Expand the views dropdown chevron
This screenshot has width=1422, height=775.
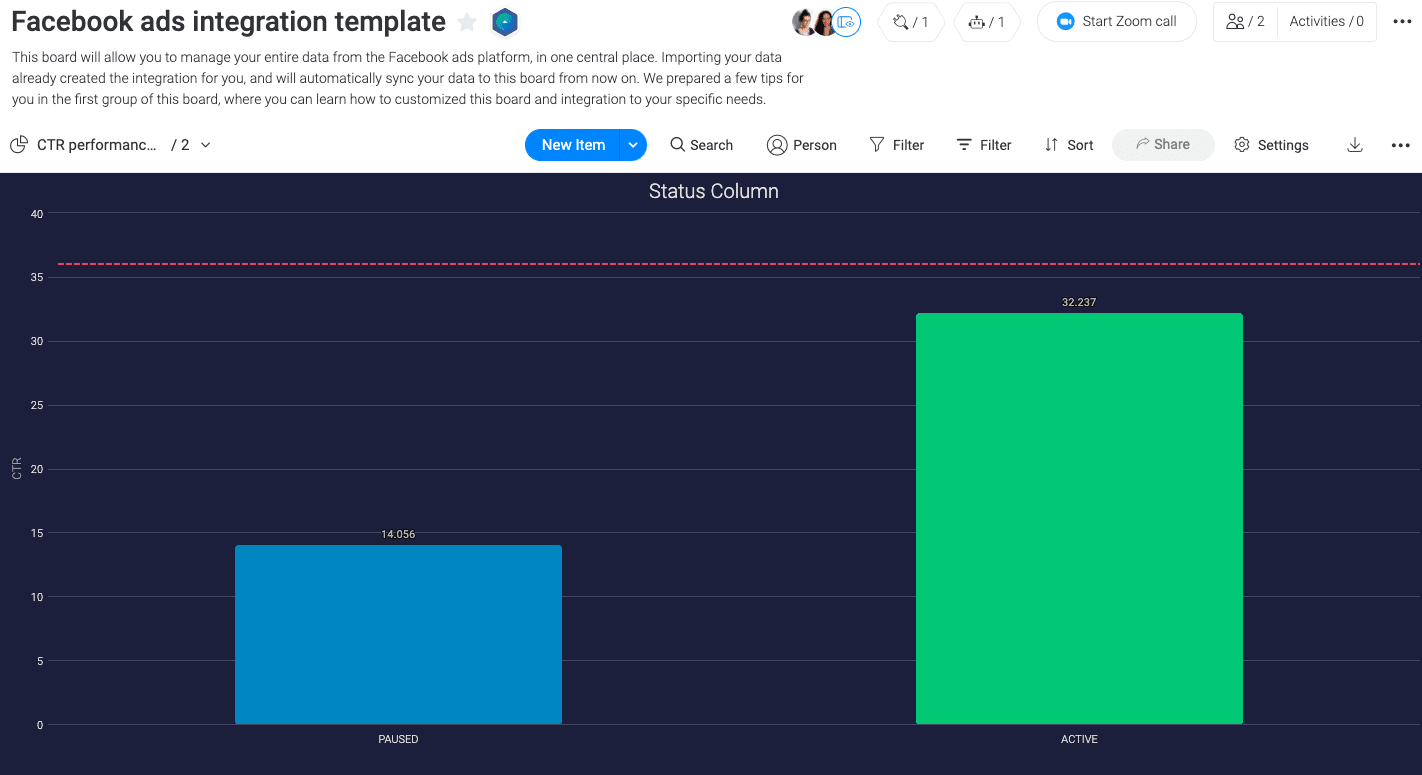point(206,145)
